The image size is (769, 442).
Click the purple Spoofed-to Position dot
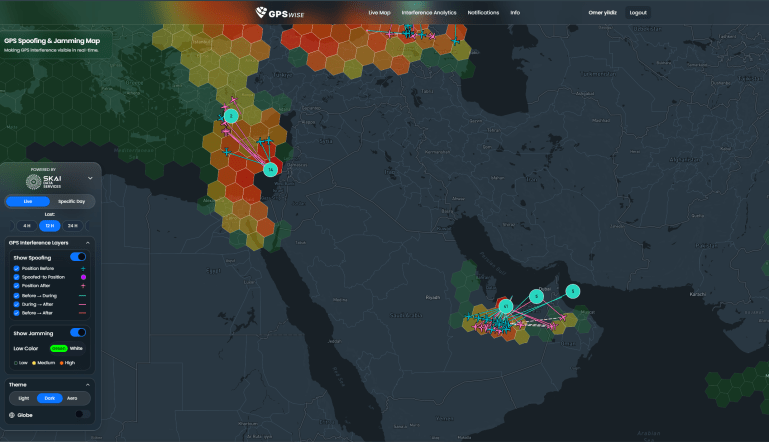click(x=83, y=277)
